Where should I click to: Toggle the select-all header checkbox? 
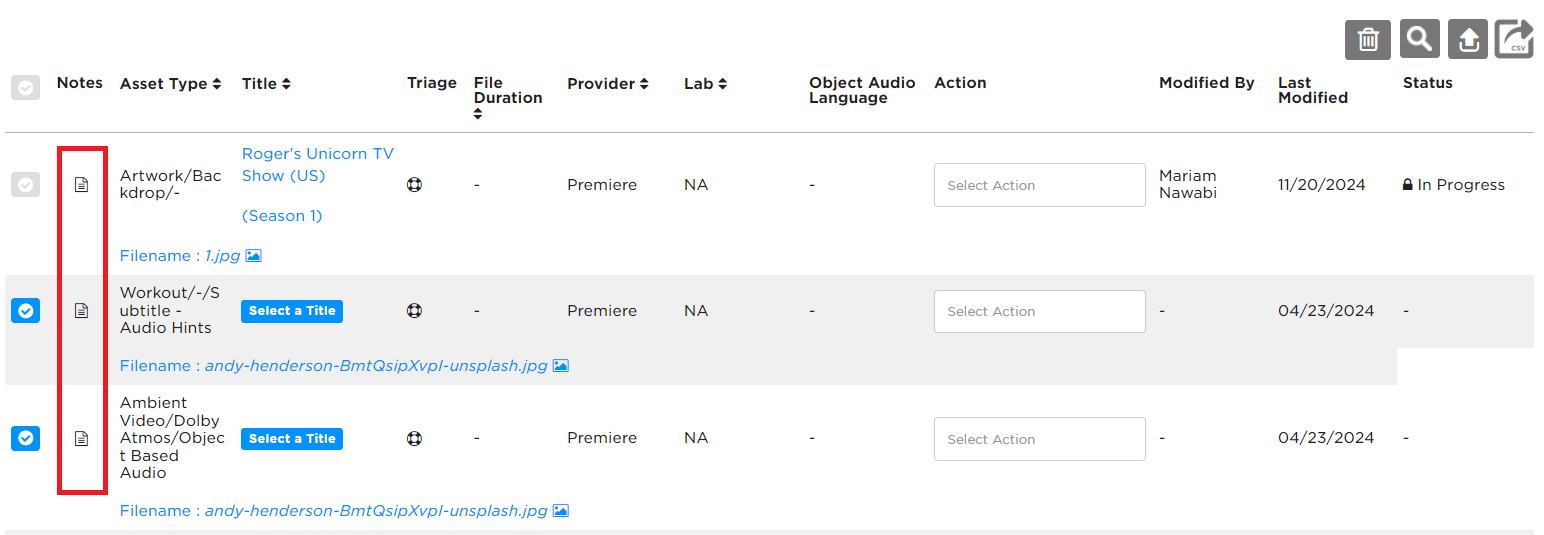click(x=26, y=88)
